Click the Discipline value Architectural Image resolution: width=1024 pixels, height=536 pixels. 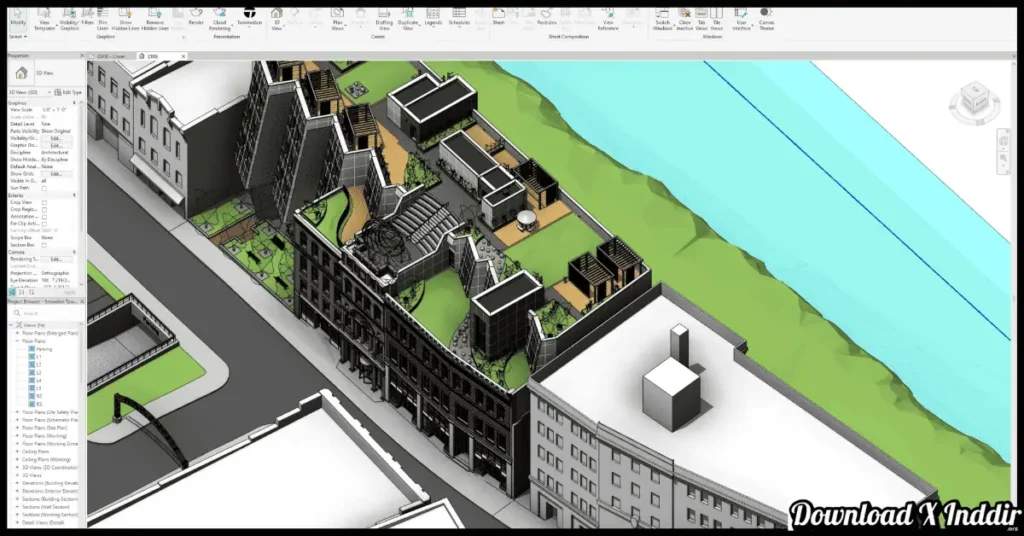[x=55, y=153]
